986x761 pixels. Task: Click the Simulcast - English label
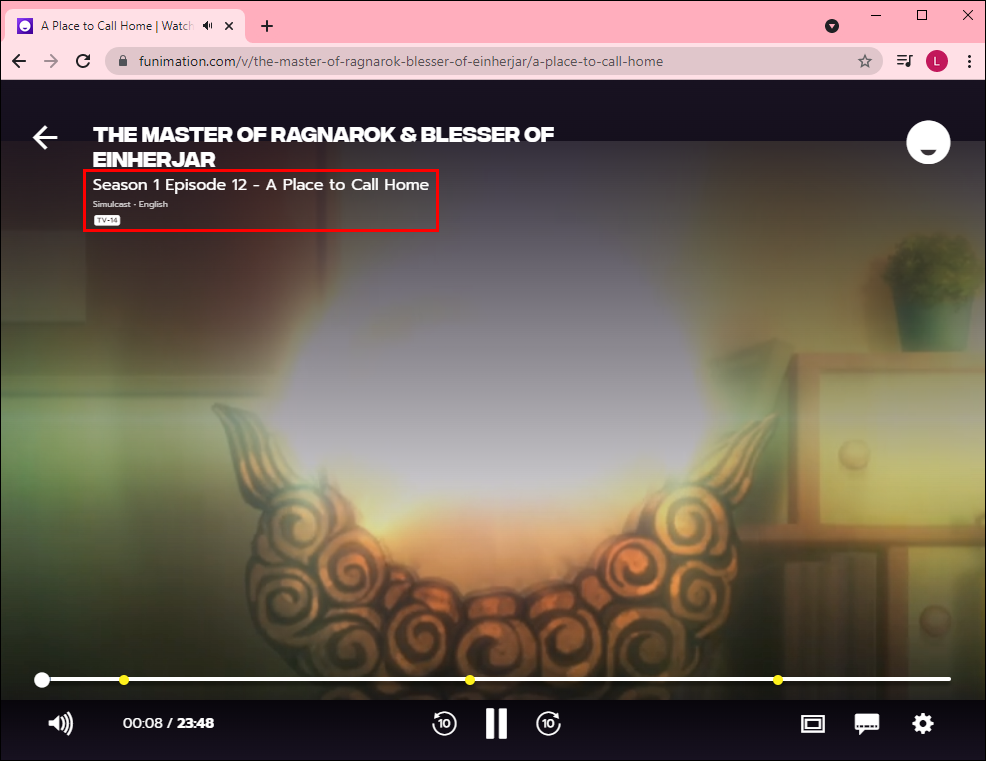130,204
